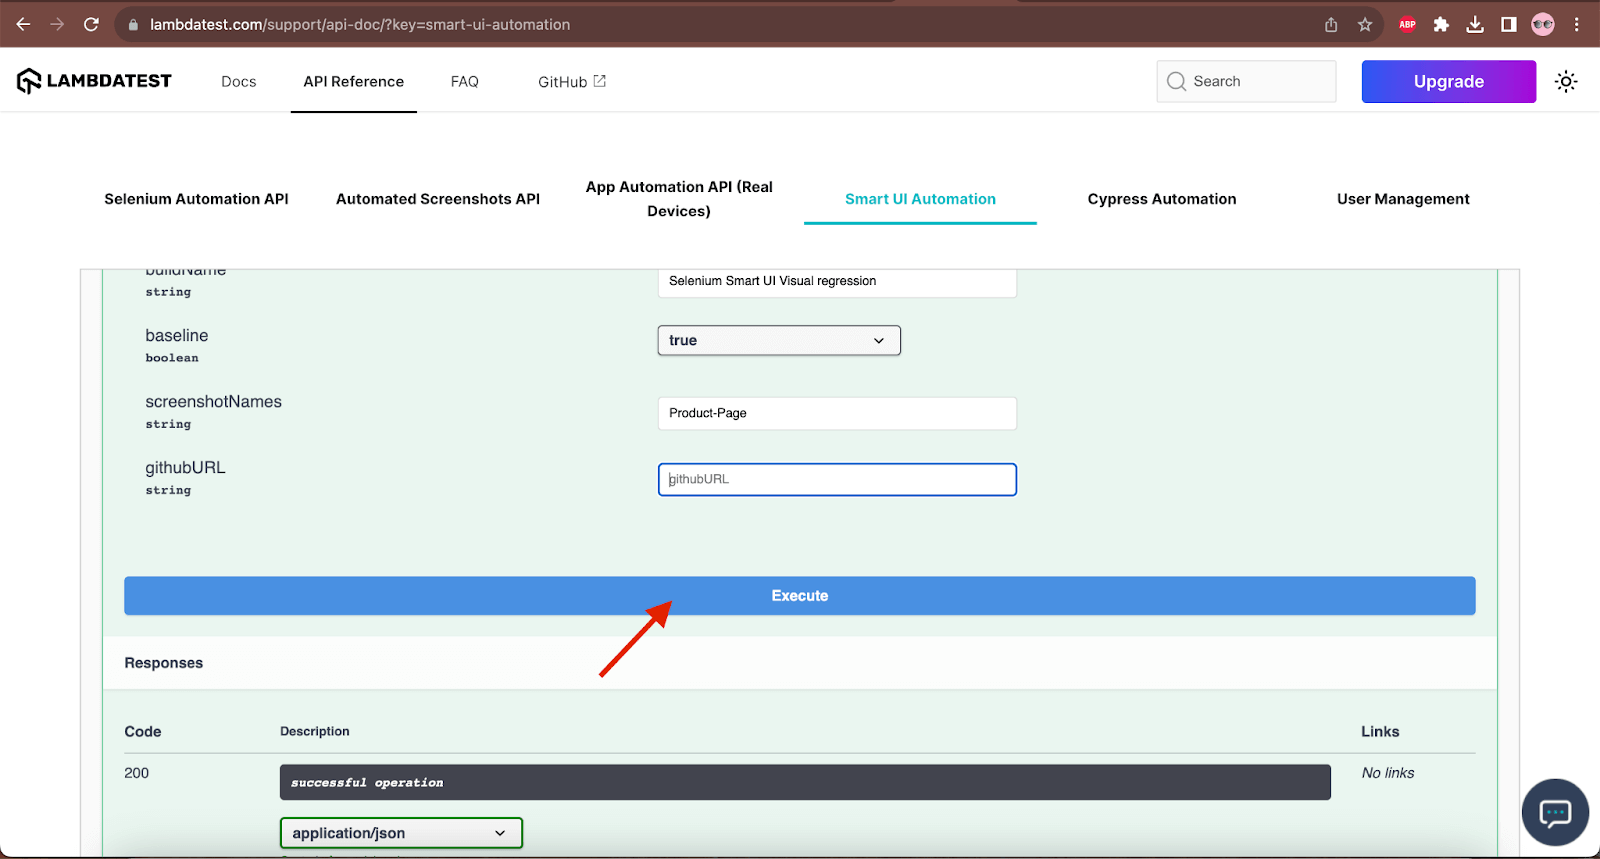Click the Code column header
Image resolution: width=1600 pixels, height=859 pixels.
tap(143, 732)
